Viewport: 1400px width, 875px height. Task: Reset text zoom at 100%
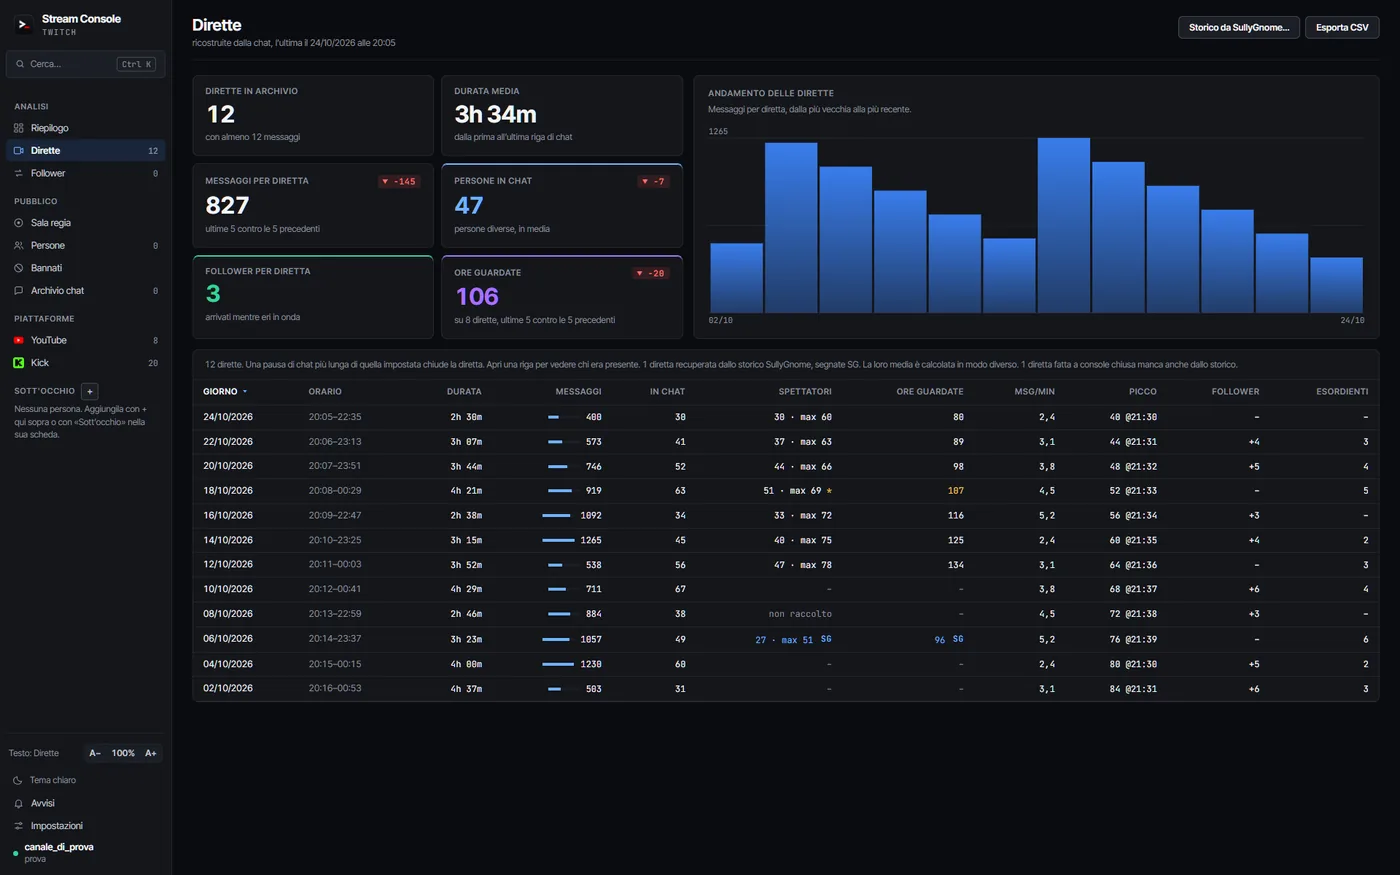click(x=123, y=753)
